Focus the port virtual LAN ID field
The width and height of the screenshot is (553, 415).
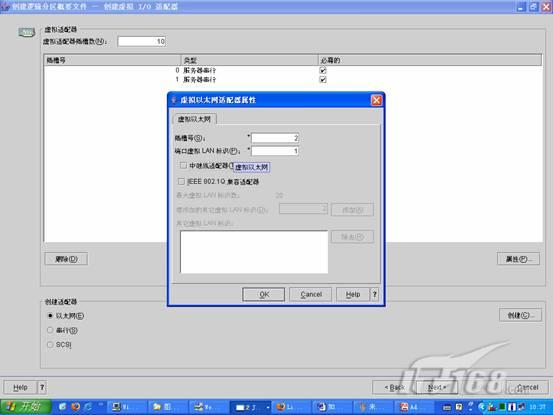coord(275,151)
